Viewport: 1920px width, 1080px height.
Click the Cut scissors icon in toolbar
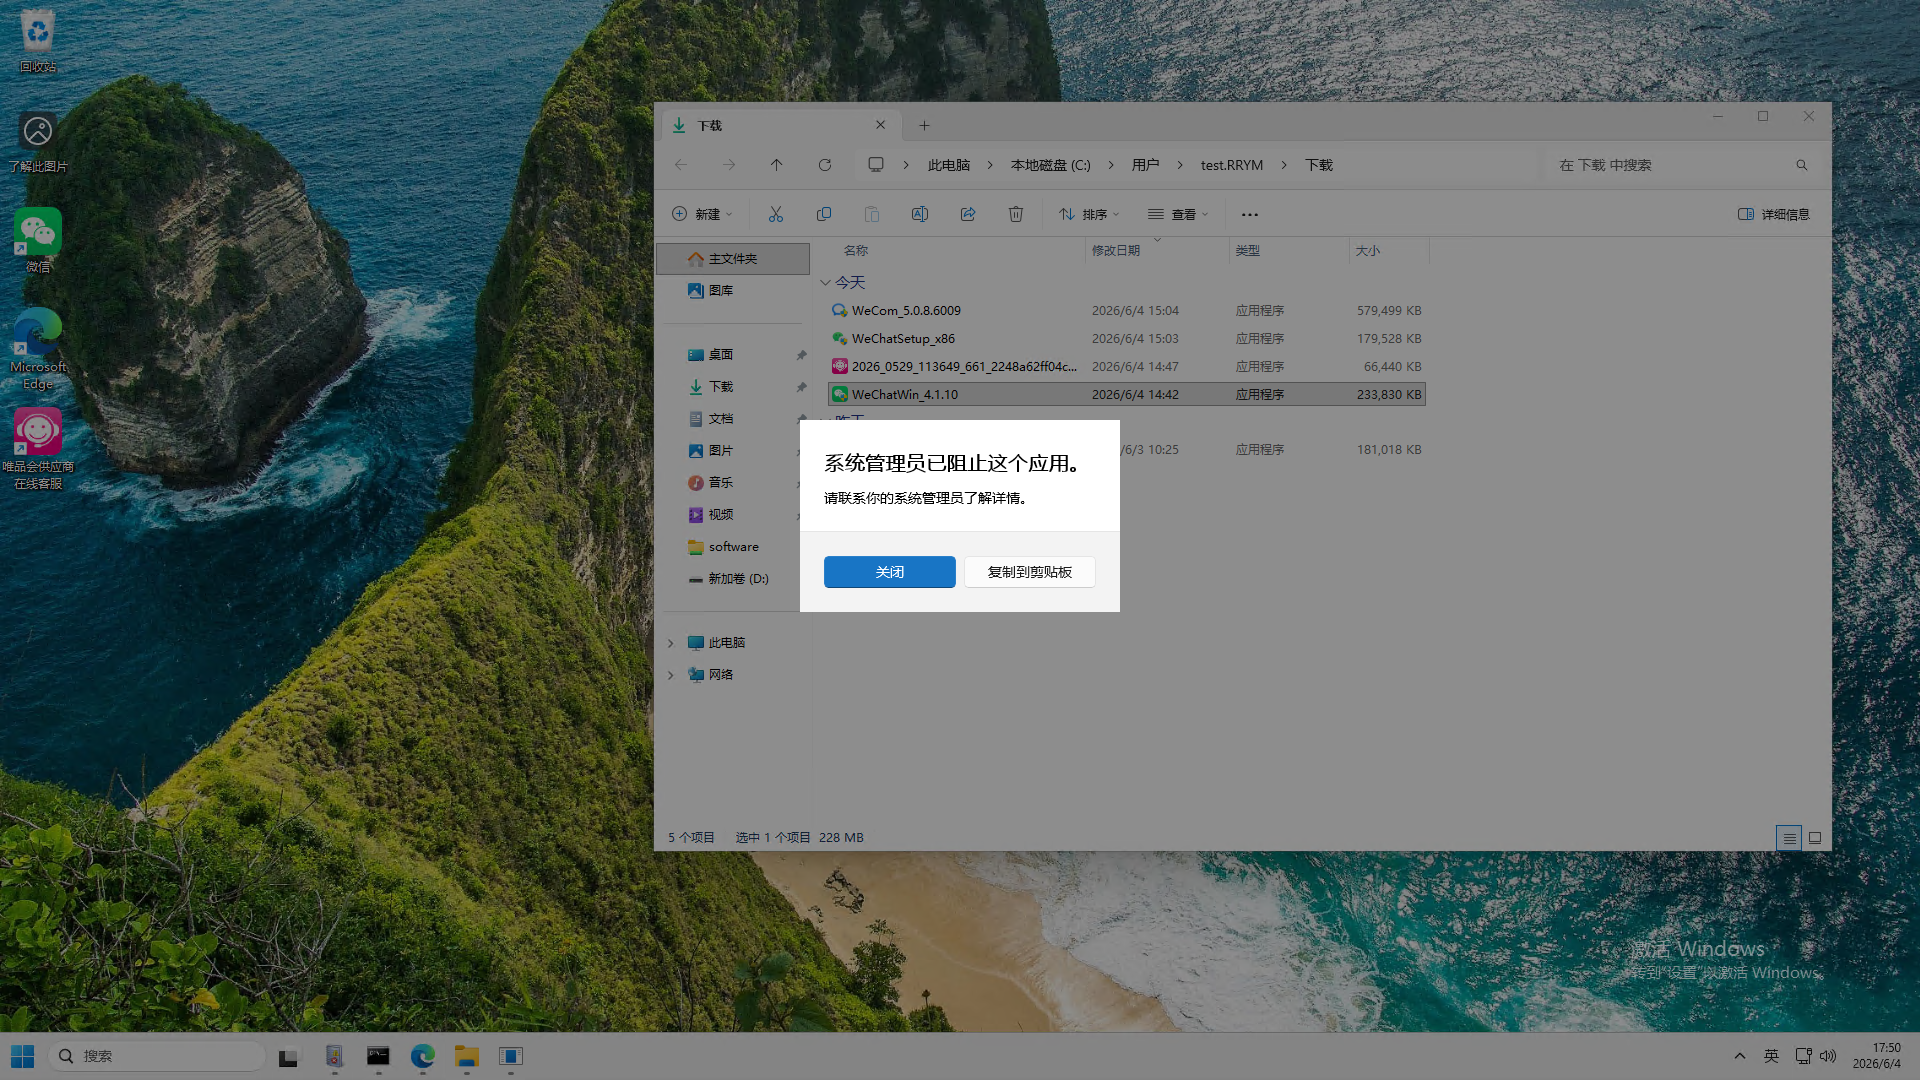pyautogui.click(x=776, y=214)
